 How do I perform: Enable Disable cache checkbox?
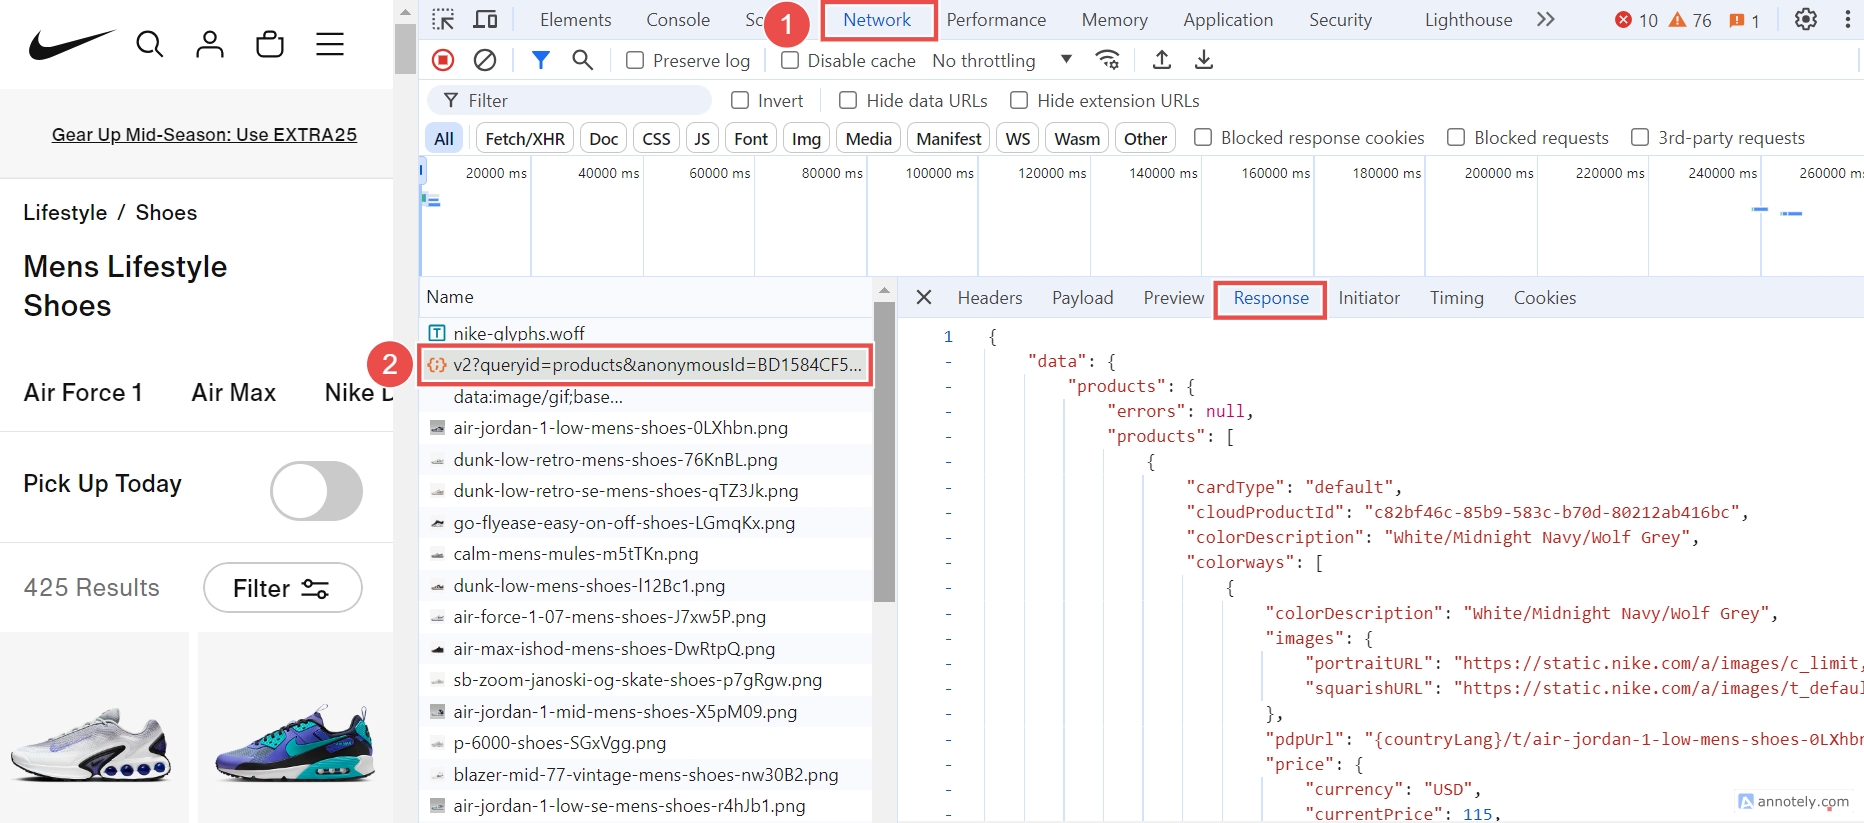pos(790,60)
